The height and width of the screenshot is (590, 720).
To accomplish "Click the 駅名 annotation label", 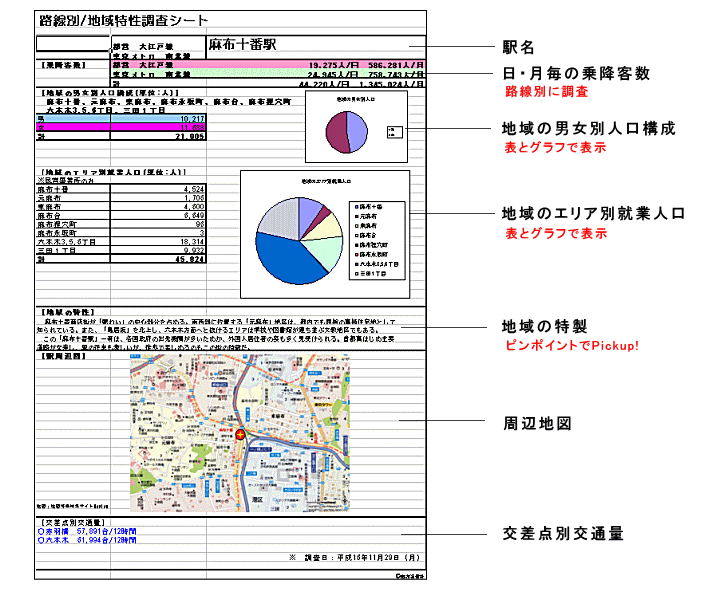I will [x=518, y=47].
